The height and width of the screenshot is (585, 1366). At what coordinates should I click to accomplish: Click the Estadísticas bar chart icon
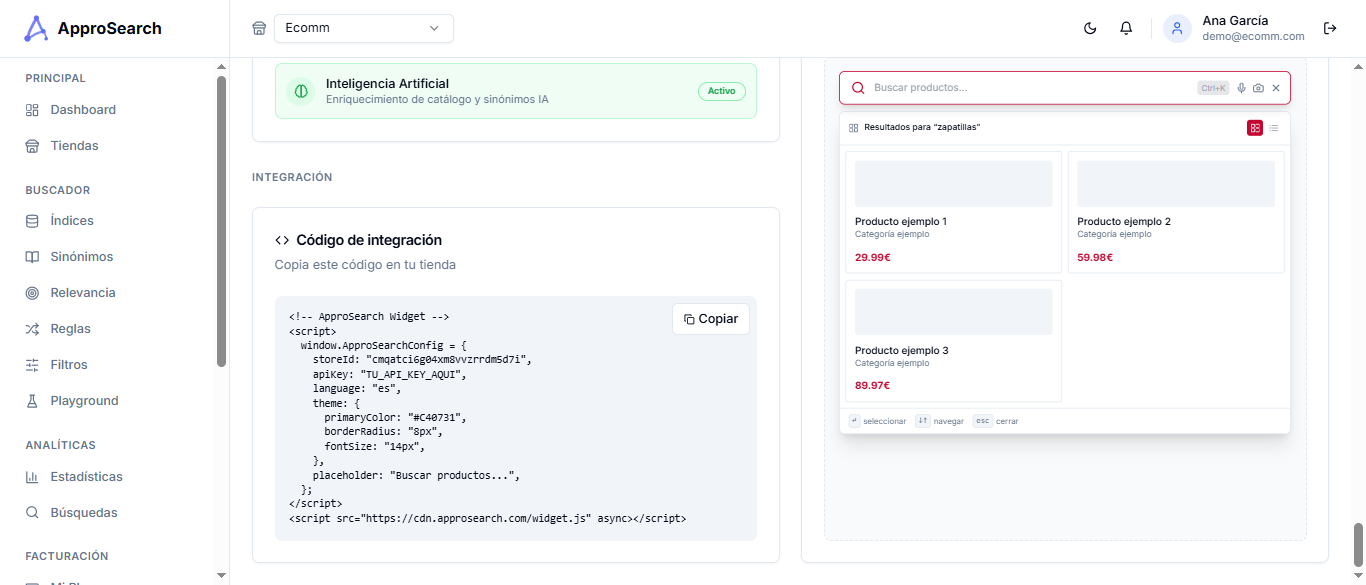pos(32,477)
